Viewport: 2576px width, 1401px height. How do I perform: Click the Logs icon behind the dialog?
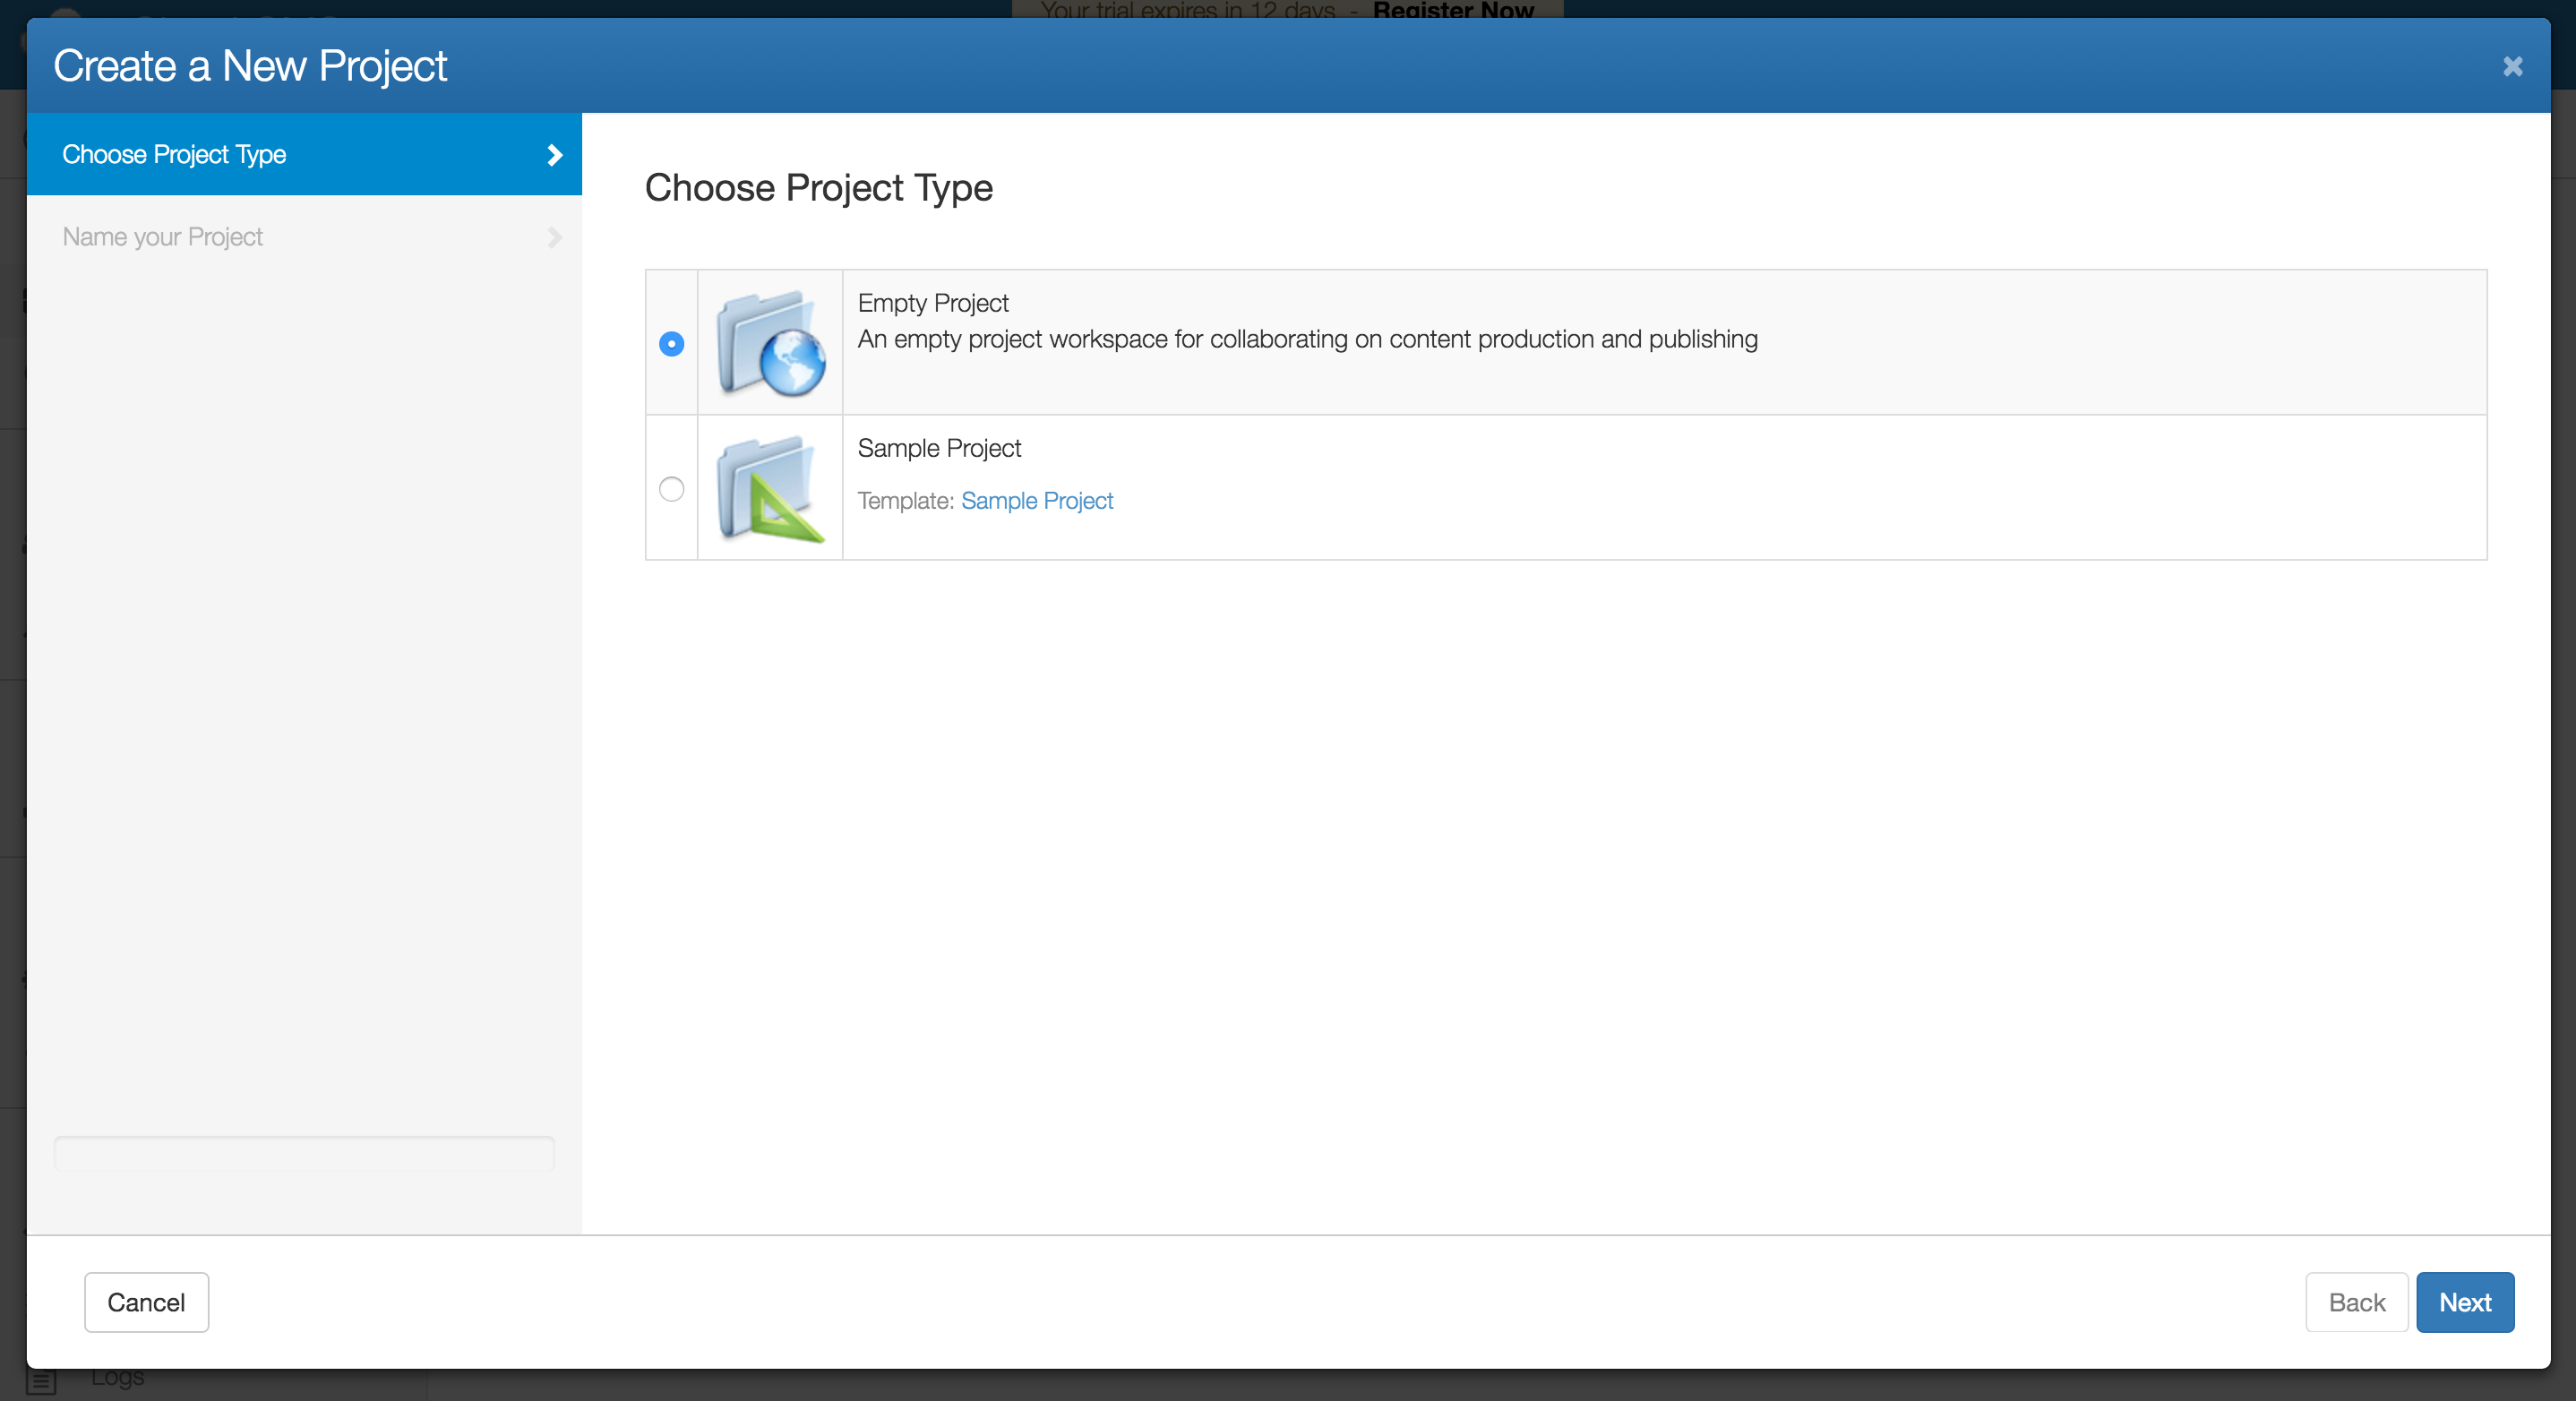pos(41,1384)
